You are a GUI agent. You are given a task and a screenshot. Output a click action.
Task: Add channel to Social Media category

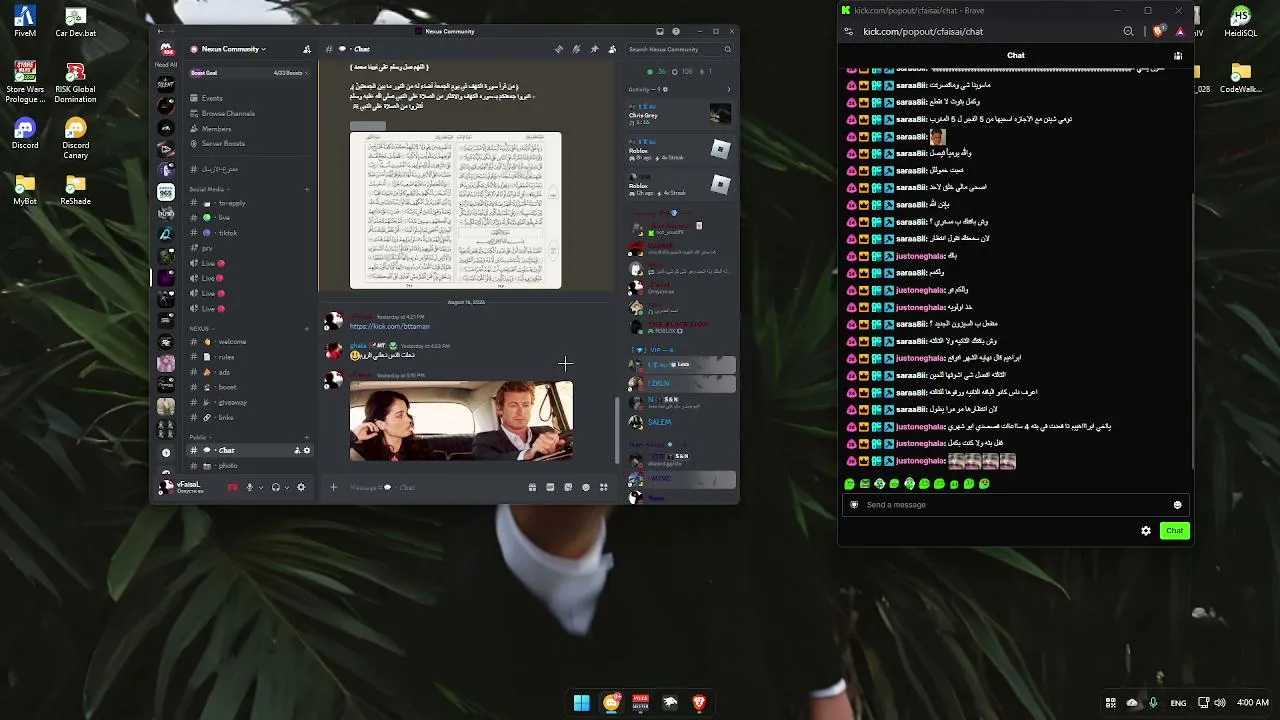pyautogui.click(x=307, y=189)
